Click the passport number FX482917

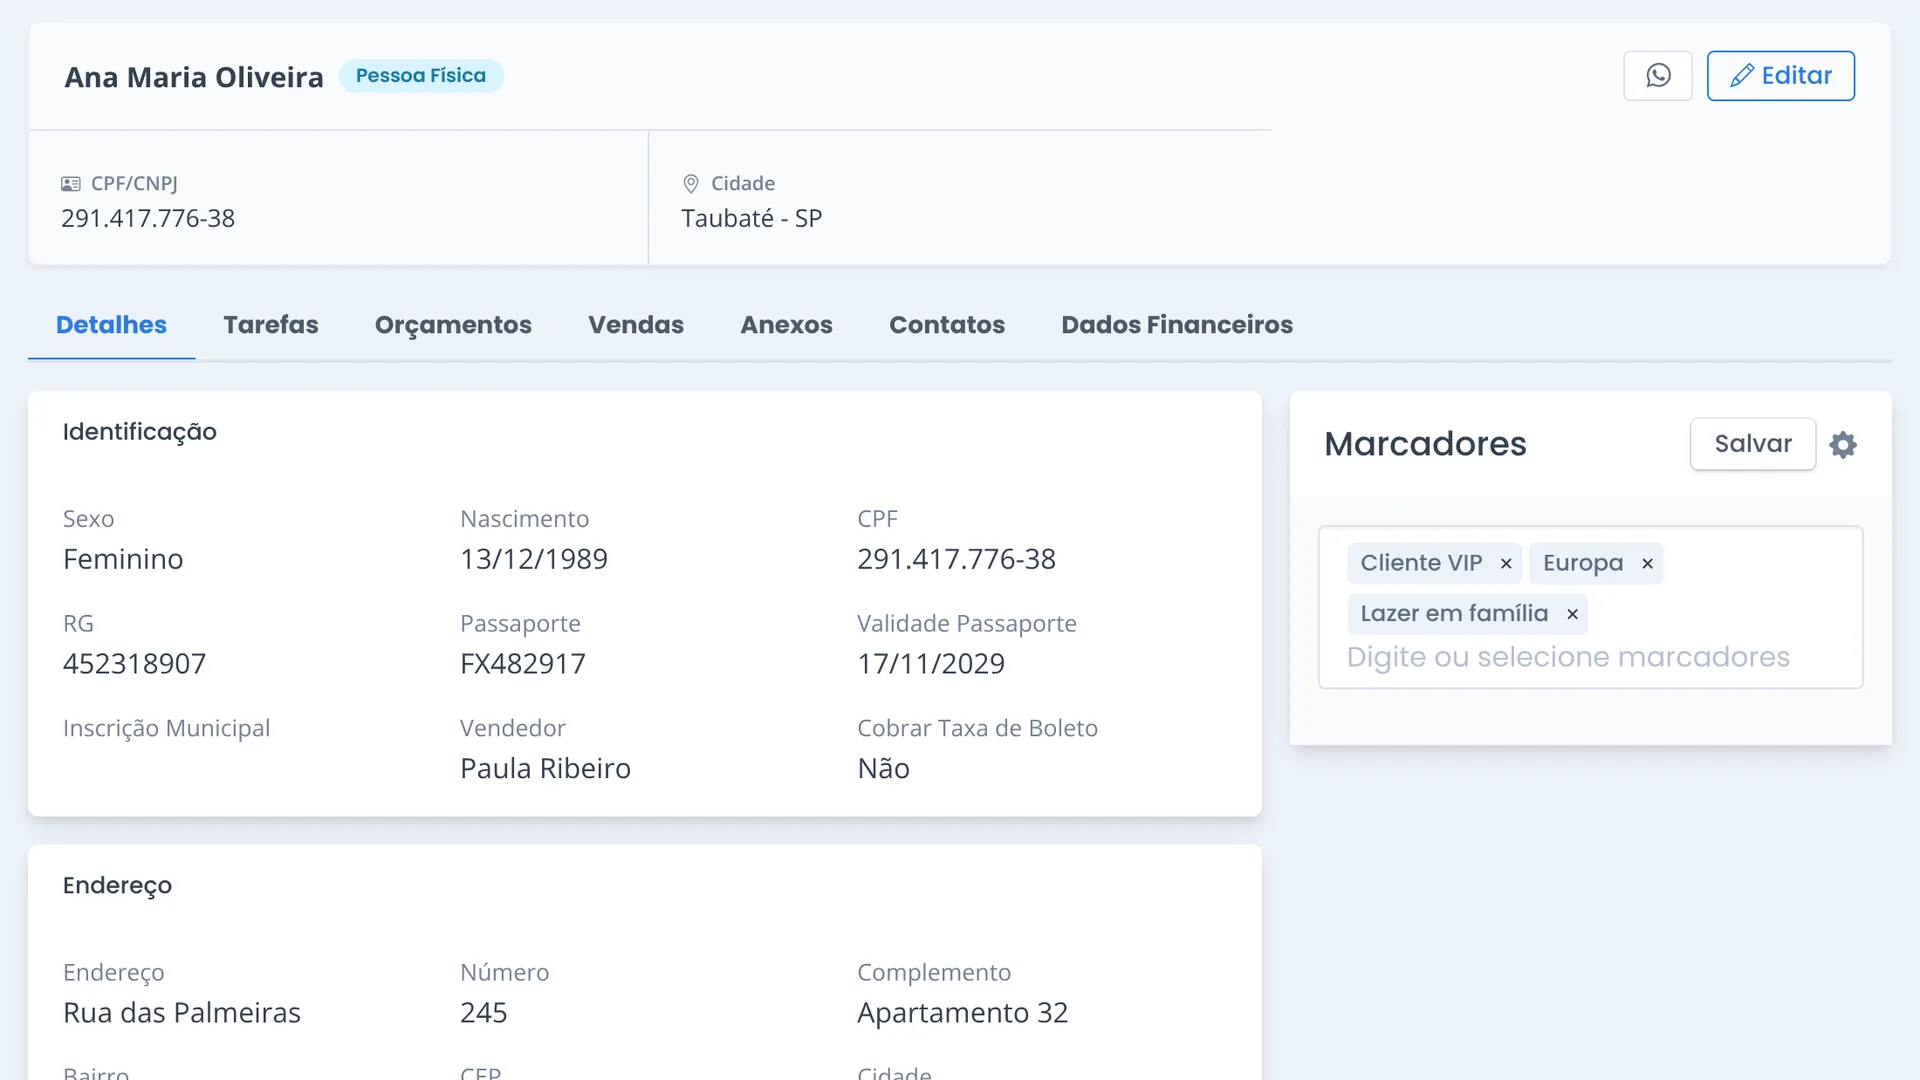tap(523, 664)
